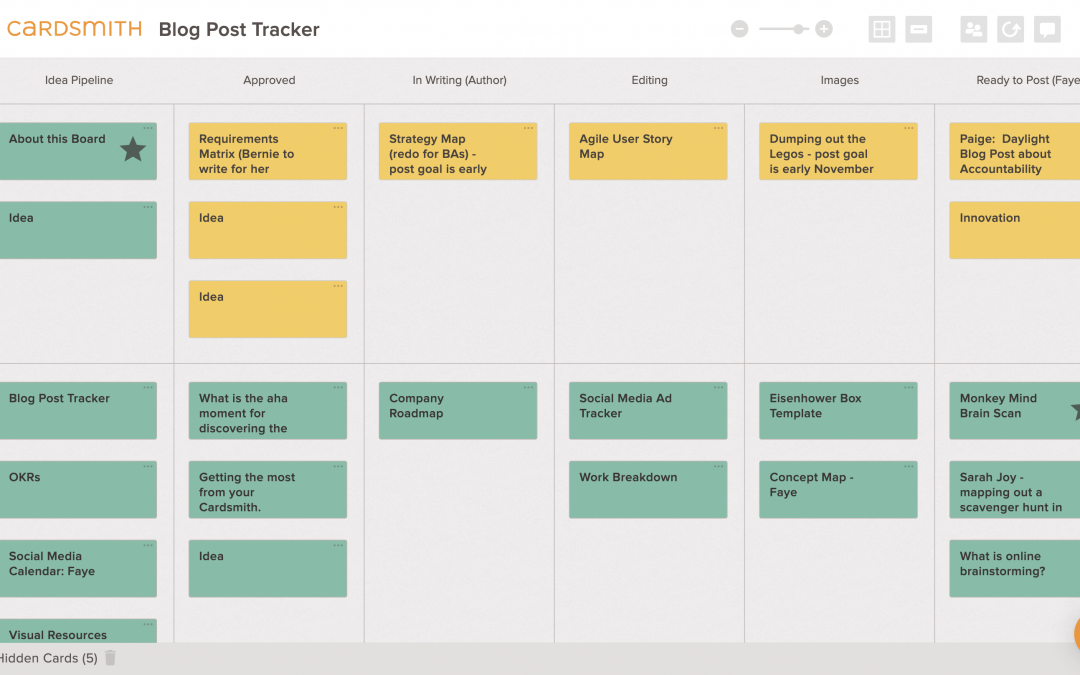Switch to grid view icon
This screenshot has height=675, width=1080.
pos(882,30)
